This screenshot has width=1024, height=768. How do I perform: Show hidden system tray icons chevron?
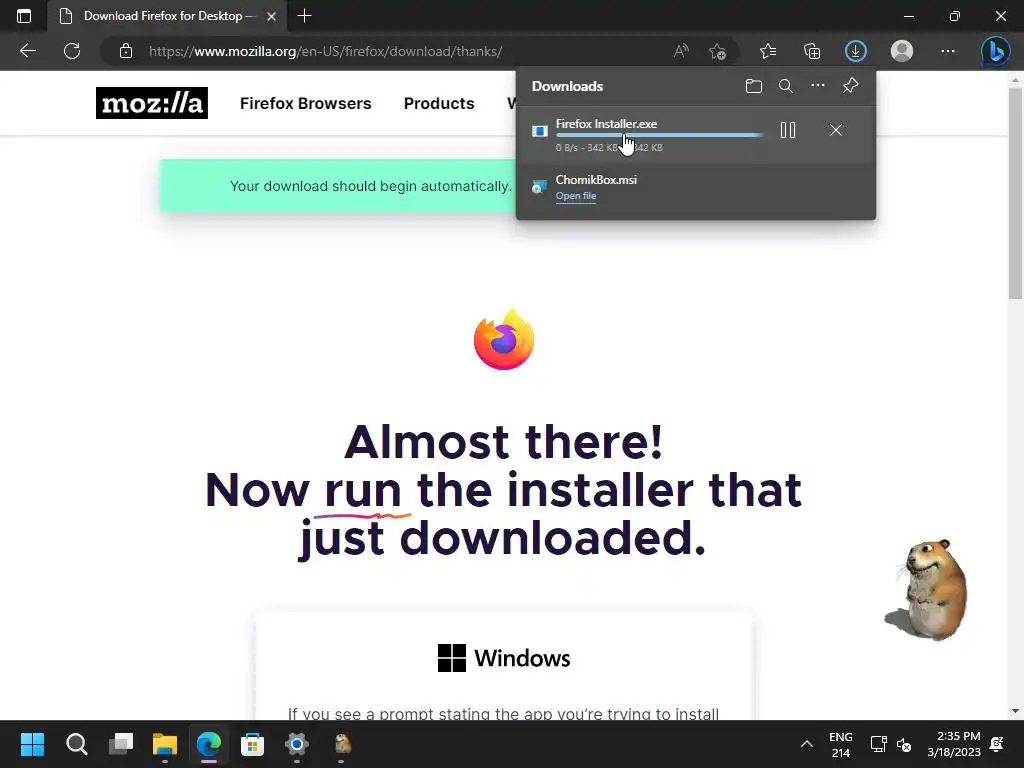click(807, 744)
